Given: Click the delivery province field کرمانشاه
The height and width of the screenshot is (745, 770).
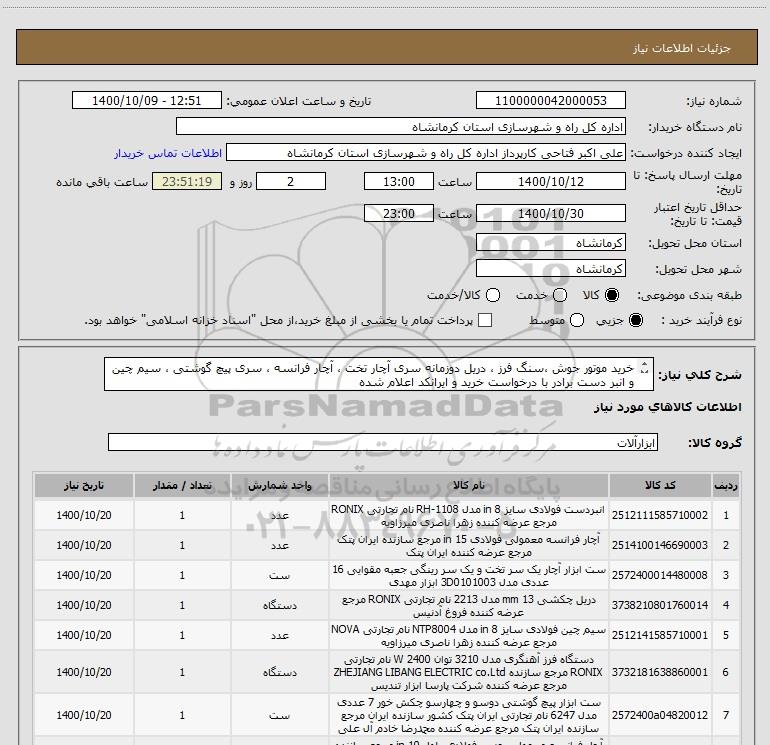Looking at the screenshot, I should click(x=550, y=243).
